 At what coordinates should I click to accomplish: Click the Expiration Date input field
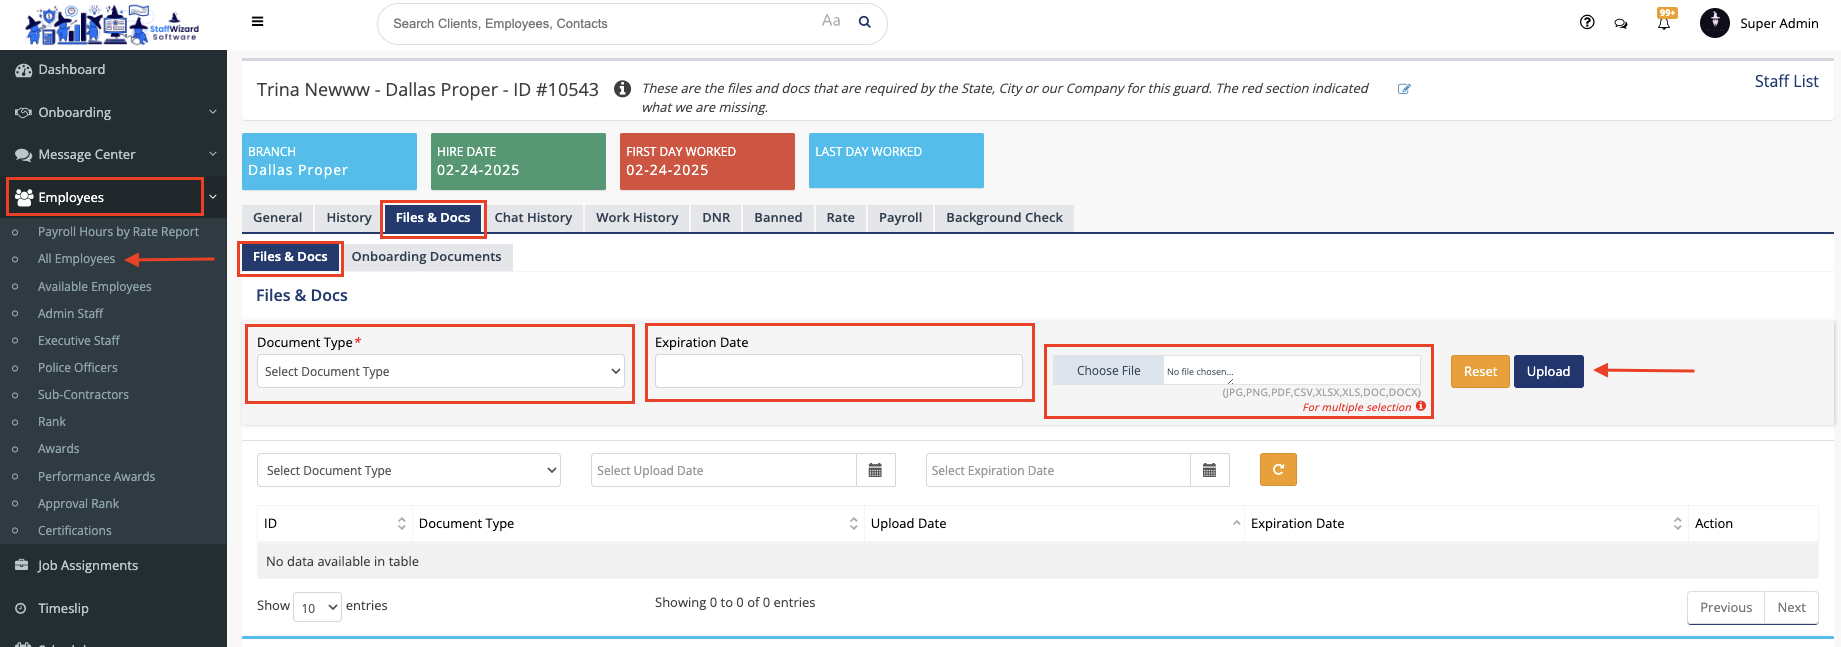(838, 371)
